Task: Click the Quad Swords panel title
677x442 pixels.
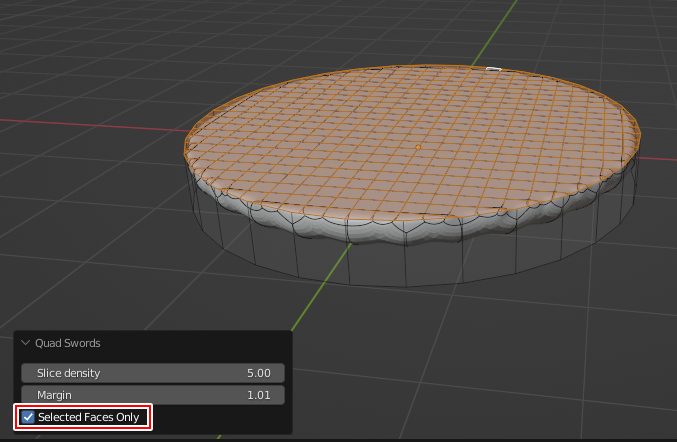Action: point(68,343)
